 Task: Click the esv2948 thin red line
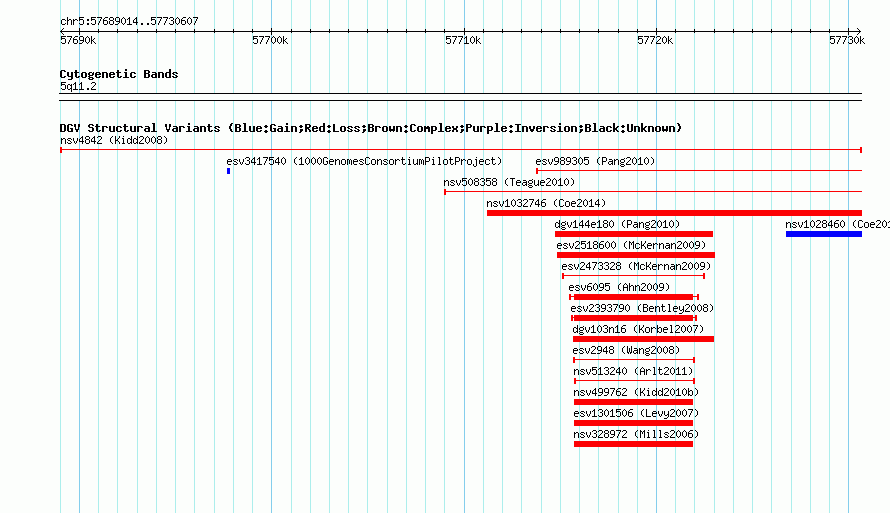pos(634,360)
